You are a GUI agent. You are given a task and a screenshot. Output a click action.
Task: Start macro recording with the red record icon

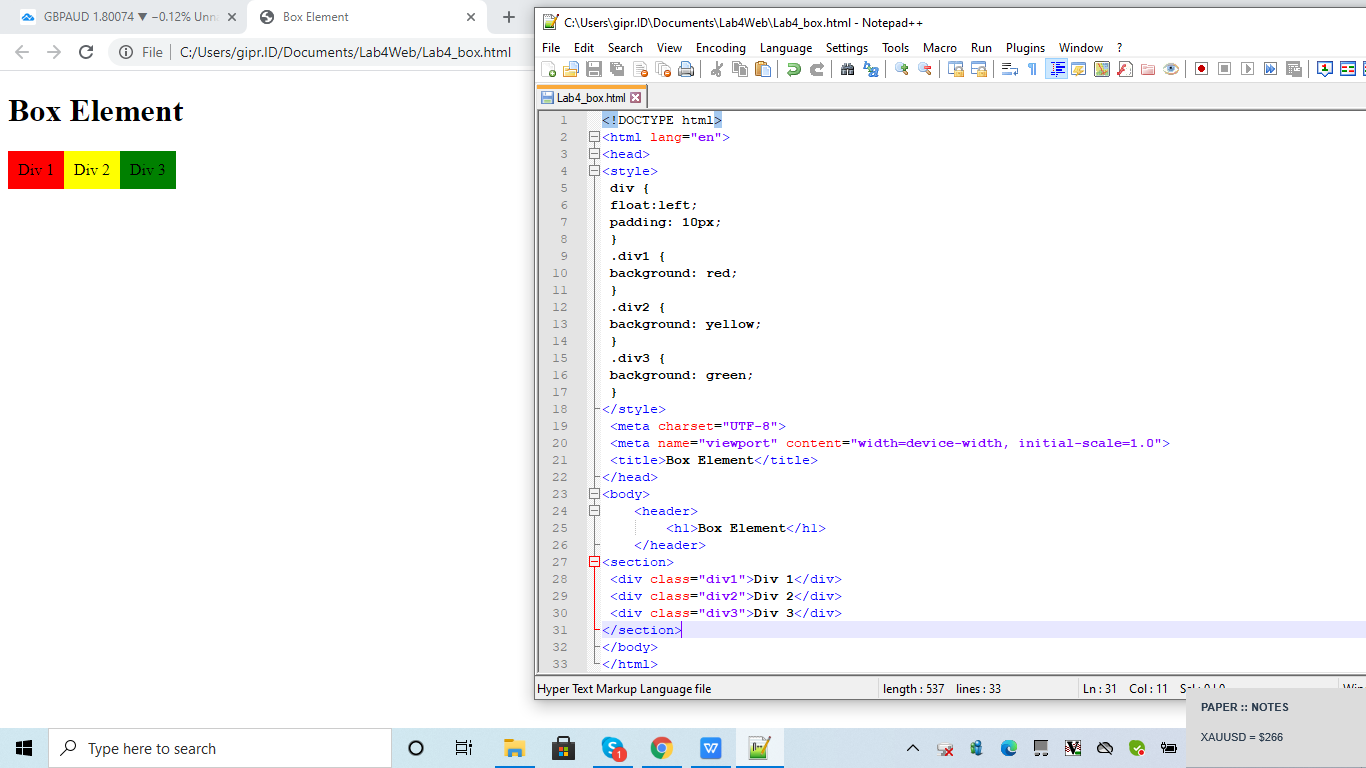pyautogui.click(x=1200, y=68)
